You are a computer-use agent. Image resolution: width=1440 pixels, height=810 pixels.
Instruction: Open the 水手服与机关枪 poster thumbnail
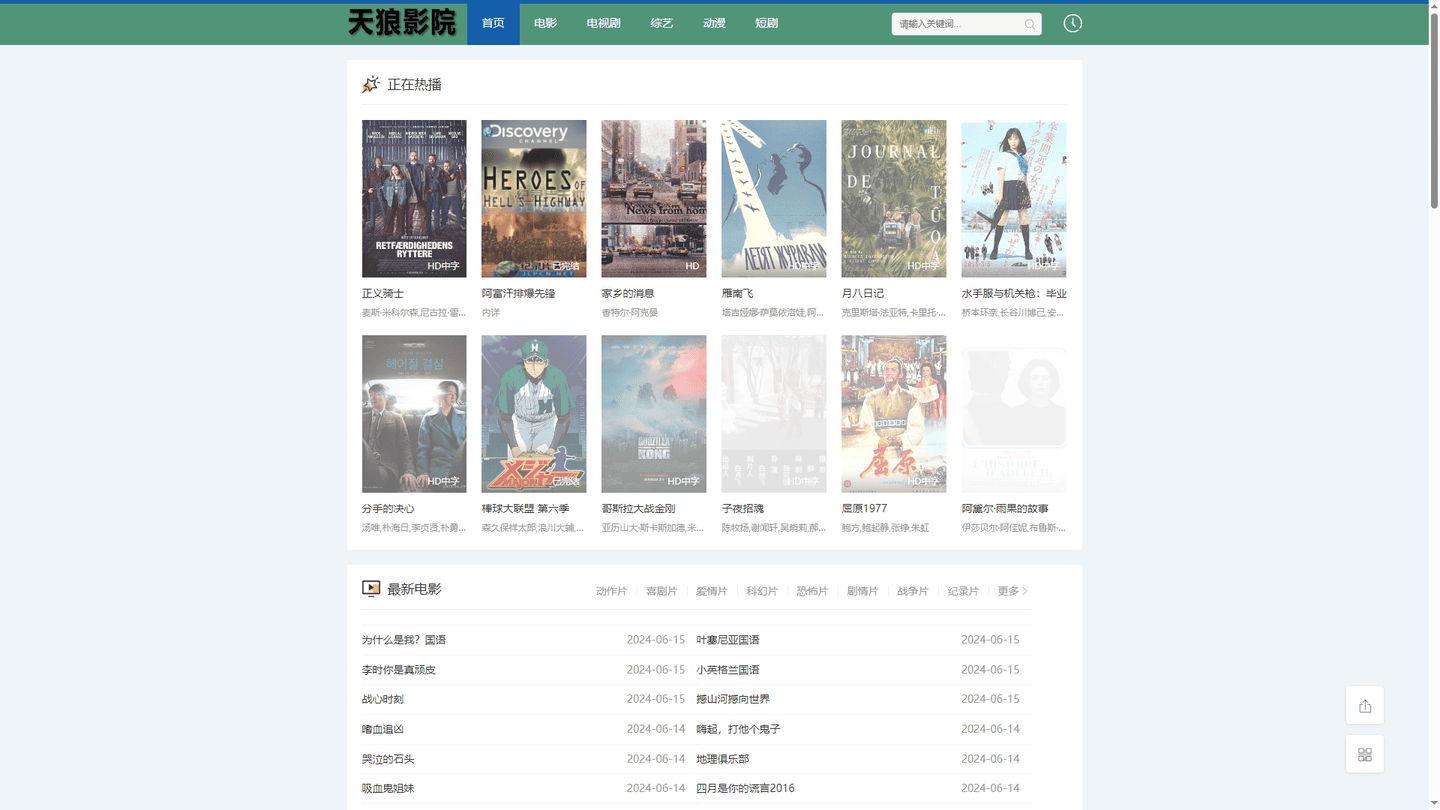(1014, 199)
